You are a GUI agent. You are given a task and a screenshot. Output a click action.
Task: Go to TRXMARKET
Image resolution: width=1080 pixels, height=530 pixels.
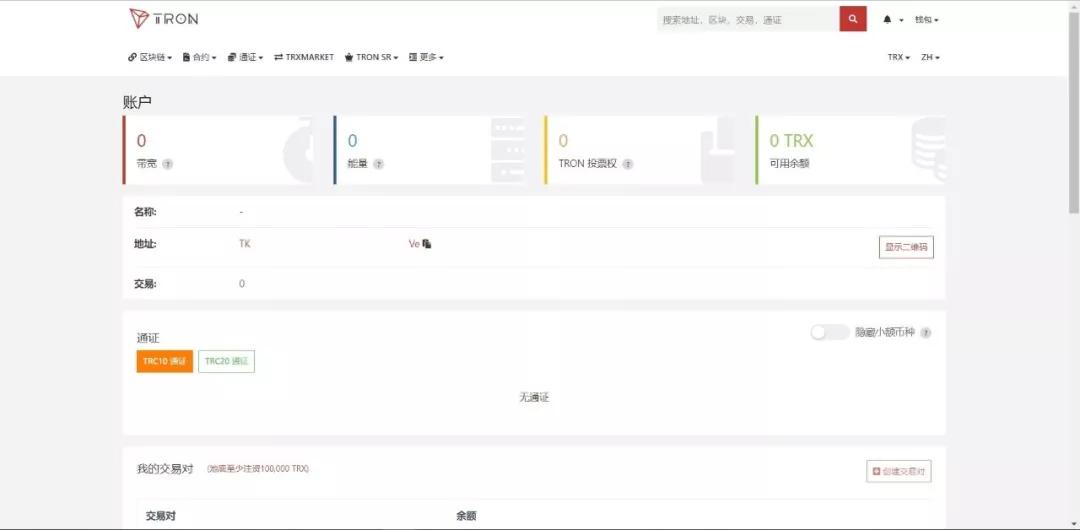tap(304, 57)
